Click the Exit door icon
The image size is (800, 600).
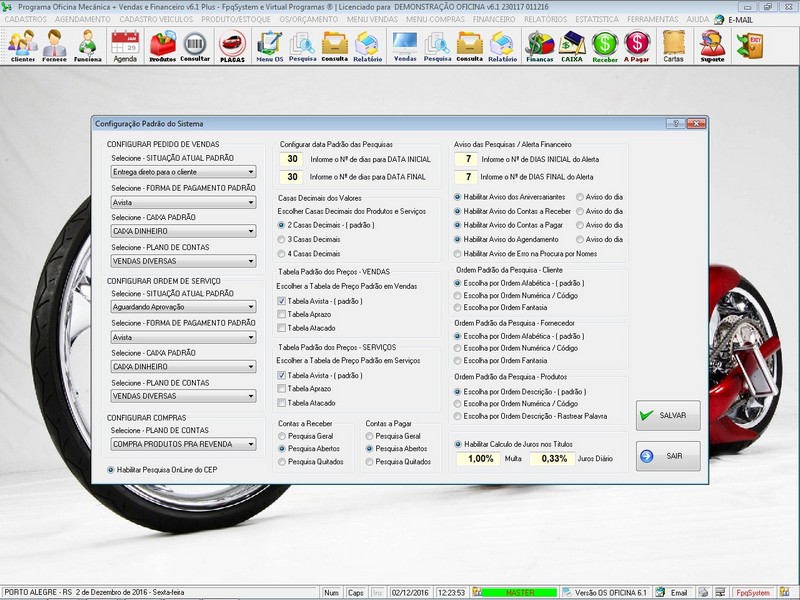coord(749,45)
